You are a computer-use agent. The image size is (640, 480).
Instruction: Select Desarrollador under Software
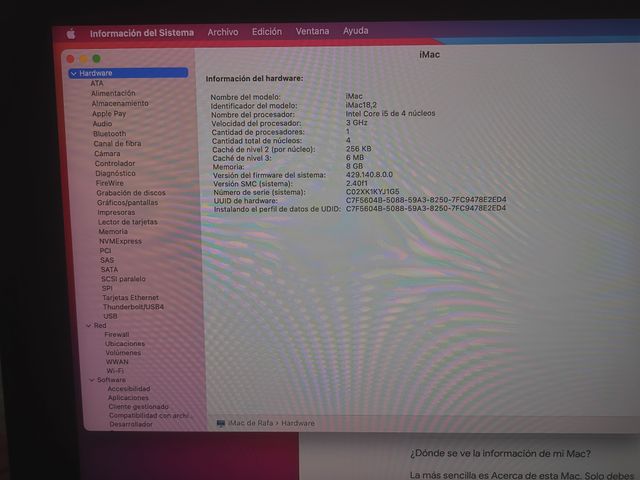131,424
